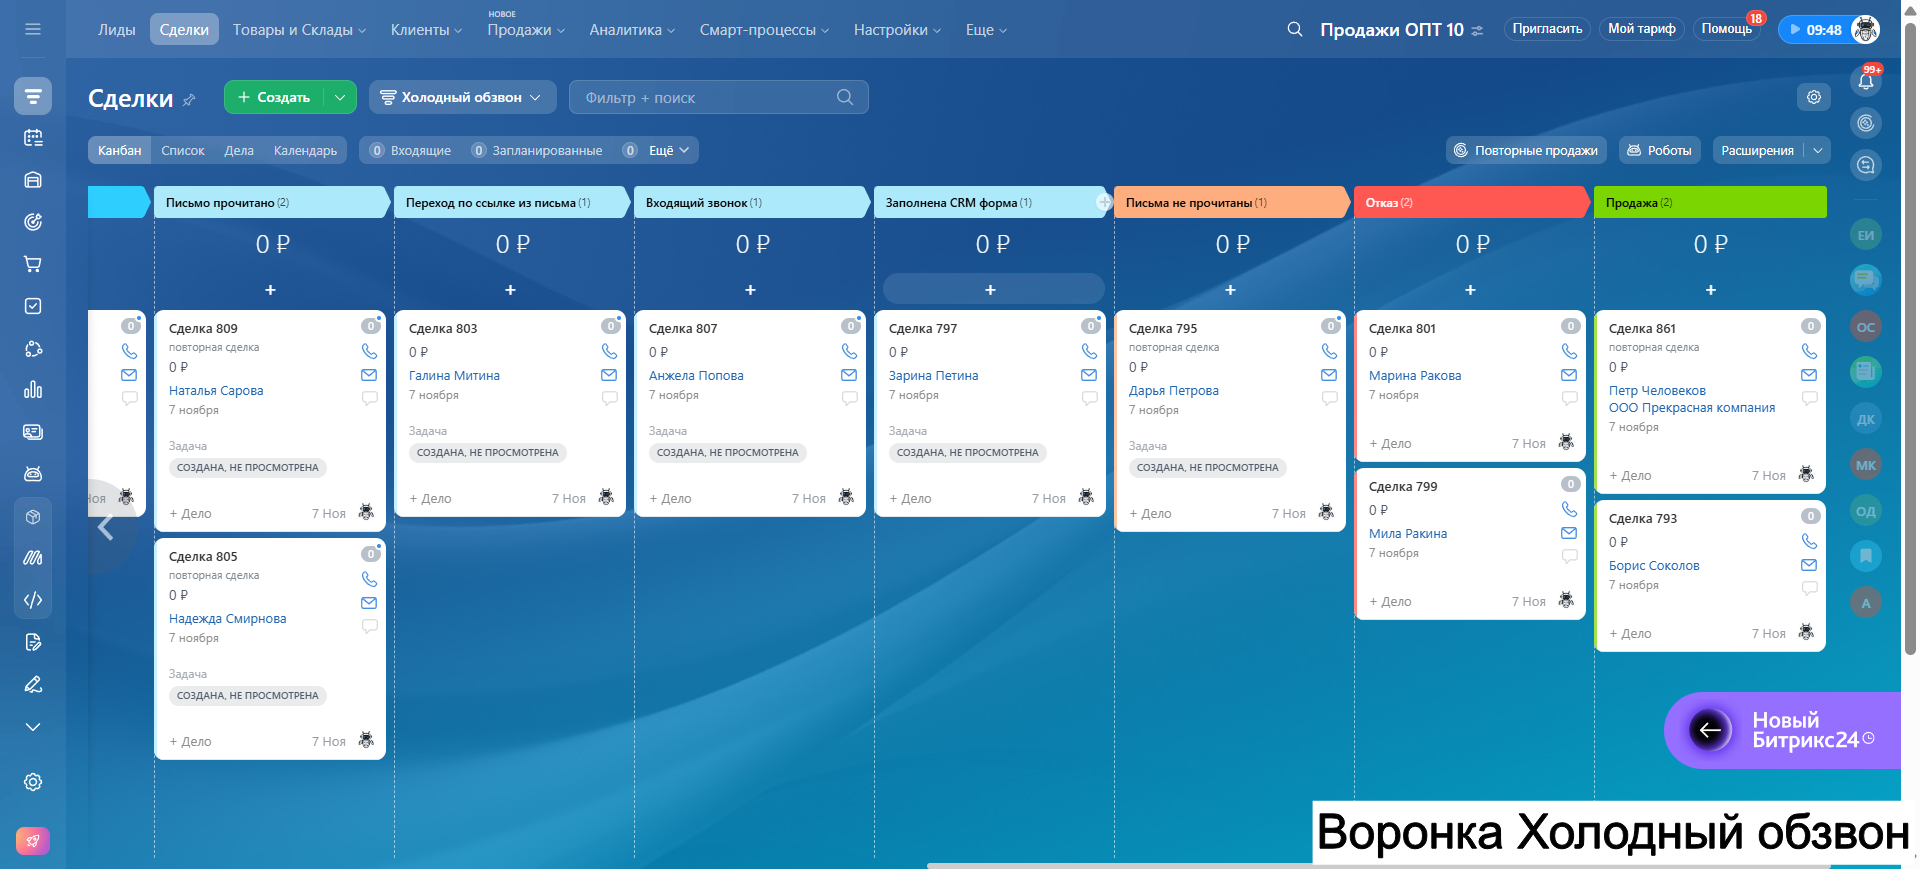Open Мой тариф
The width and height of the screenshot is (1920, 869).
click(x=1642, y=29)
